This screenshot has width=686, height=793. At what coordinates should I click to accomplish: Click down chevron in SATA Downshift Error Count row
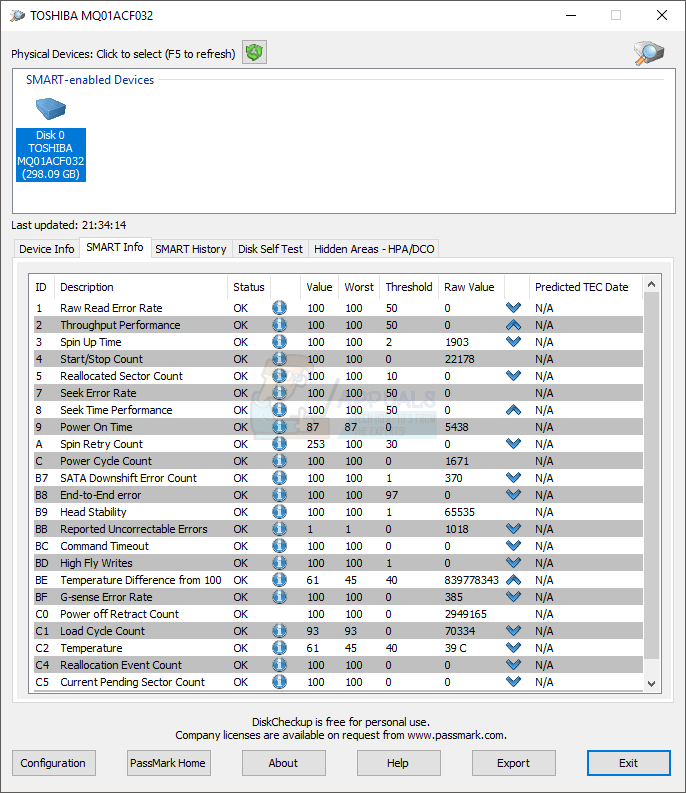tap(513, 478)
